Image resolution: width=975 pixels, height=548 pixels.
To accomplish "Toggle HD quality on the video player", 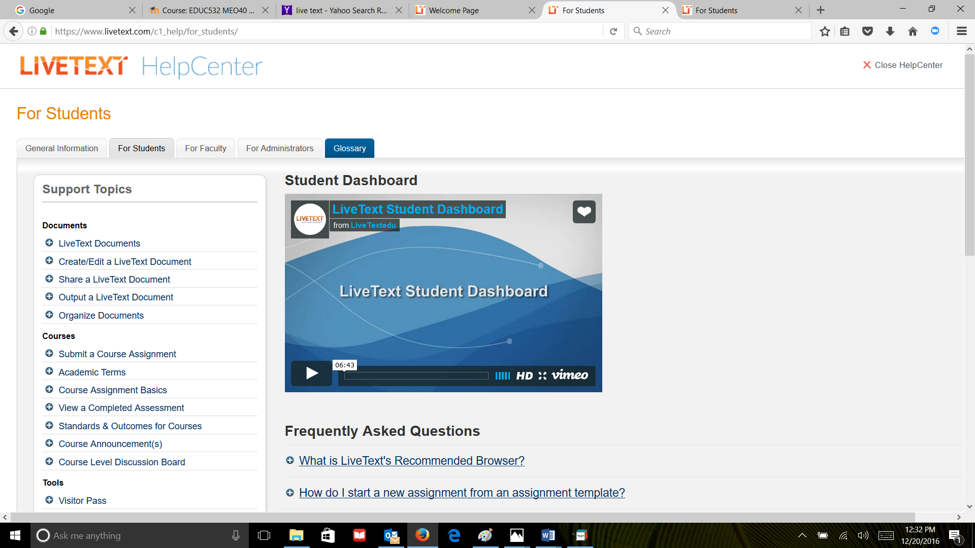I will point(524,376).
